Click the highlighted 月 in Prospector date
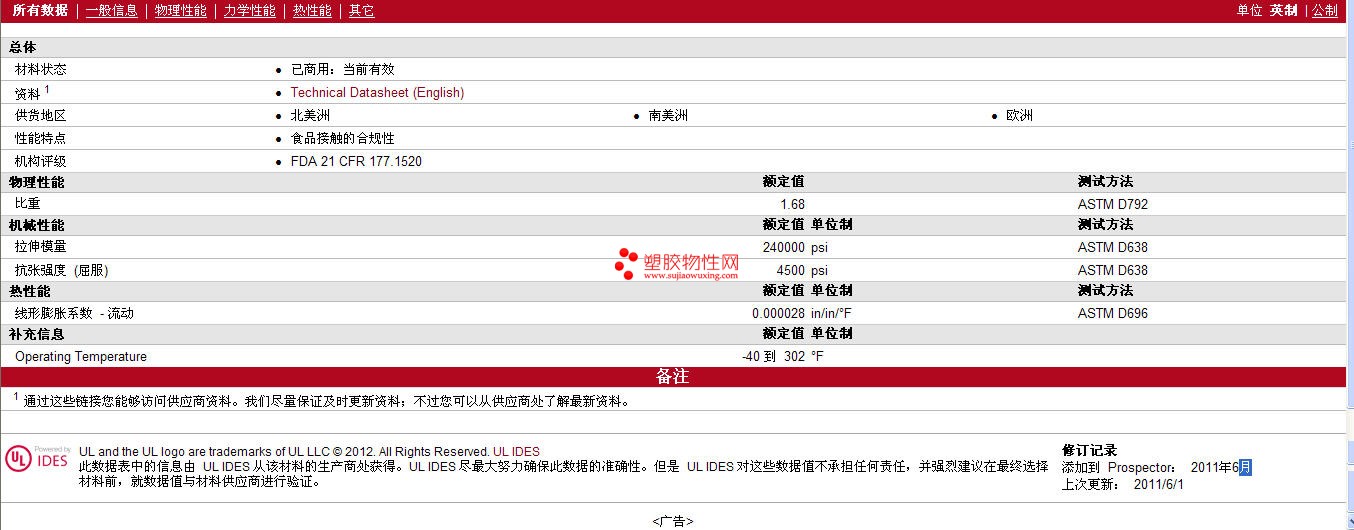 1245,467
